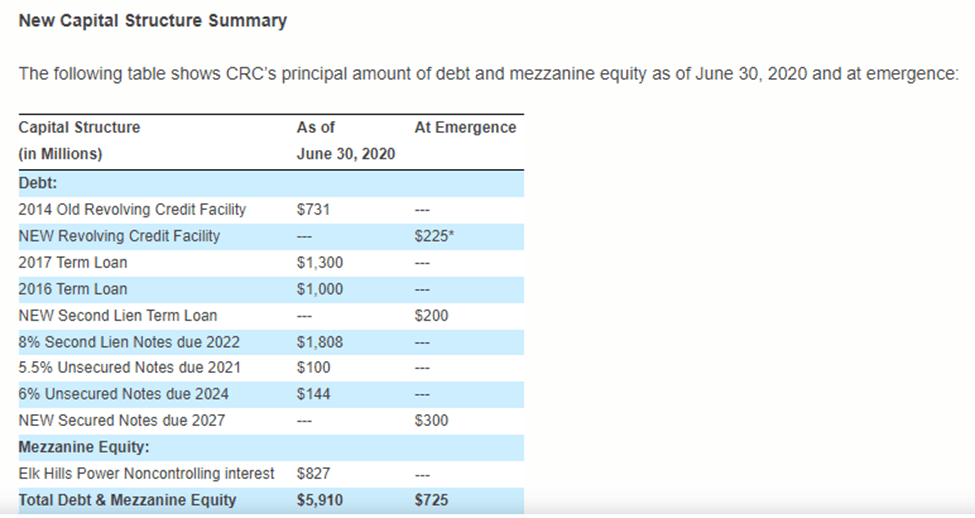Click the "NEW Secured Notes due 2027" label
Screen dimensions: 975x518
[122, 421]
